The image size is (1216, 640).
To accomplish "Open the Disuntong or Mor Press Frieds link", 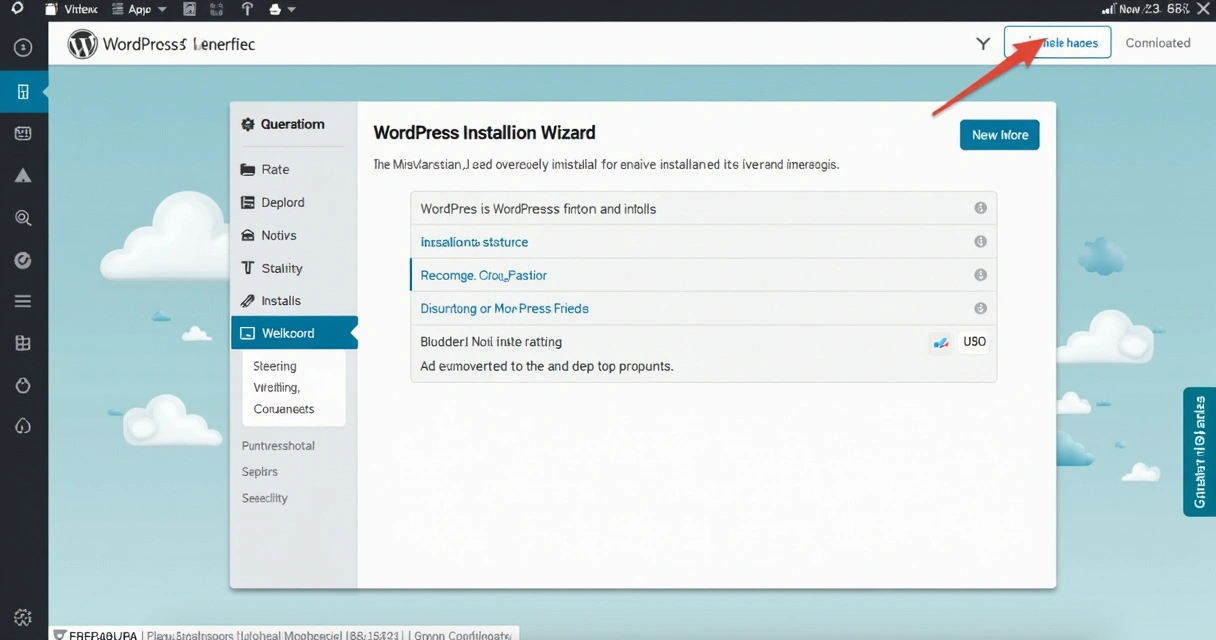I will 504,308.
